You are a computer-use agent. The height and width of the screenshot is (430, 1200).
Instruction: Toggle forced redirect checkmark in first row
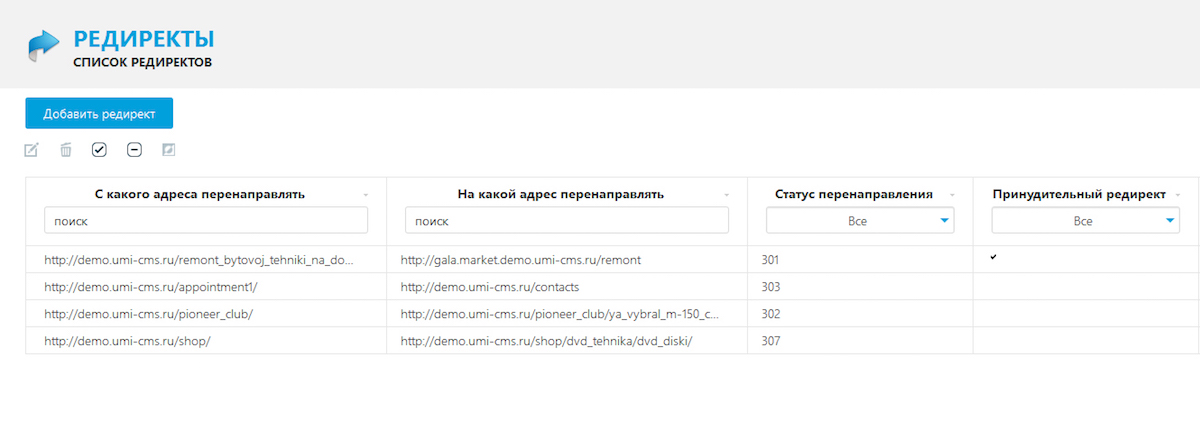click(x=994, y=258)
